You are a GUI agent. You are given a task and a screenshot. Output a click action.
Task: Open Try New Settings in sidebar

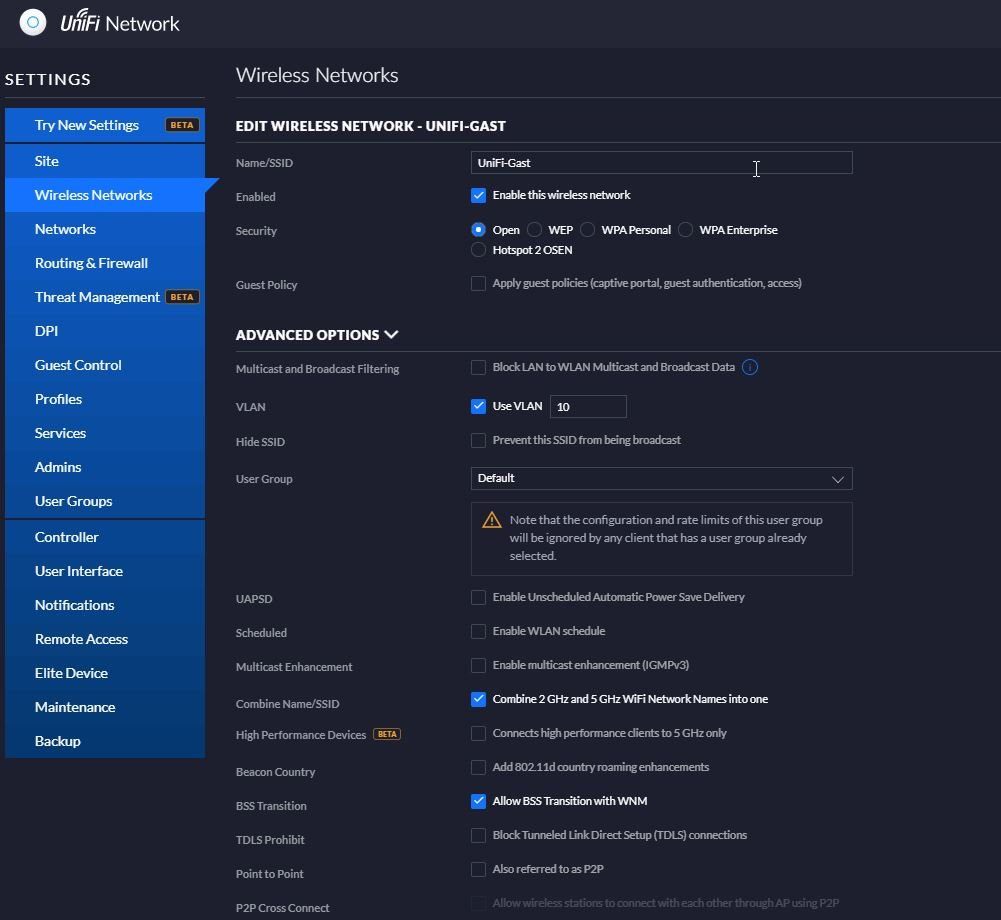(x=105, y=125)
